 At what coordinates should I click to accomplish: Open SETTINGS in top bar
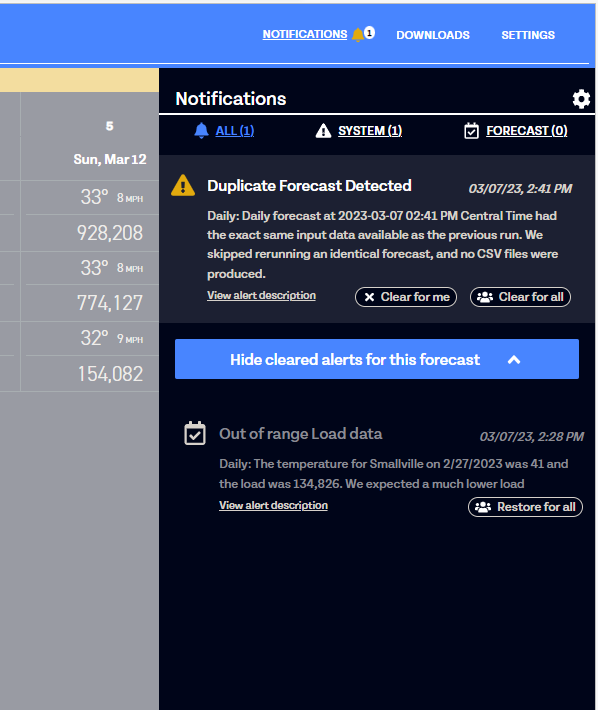pos(528,35)
